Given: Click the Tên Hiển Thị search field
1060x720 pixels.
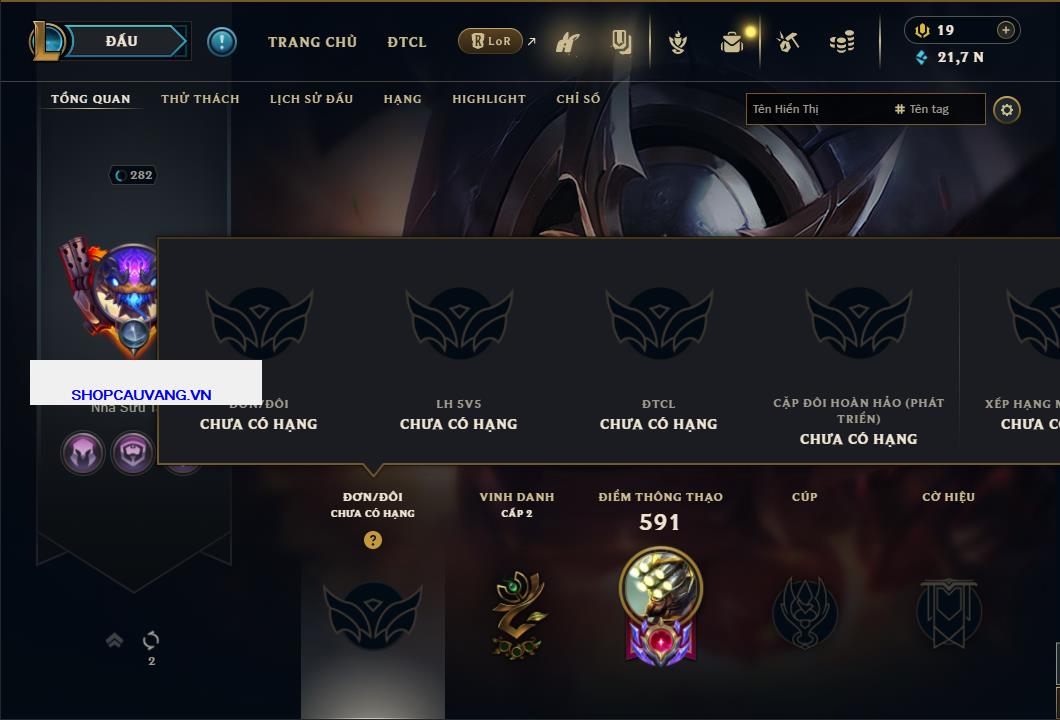Looking at the screenshot, I should [818, 109].
